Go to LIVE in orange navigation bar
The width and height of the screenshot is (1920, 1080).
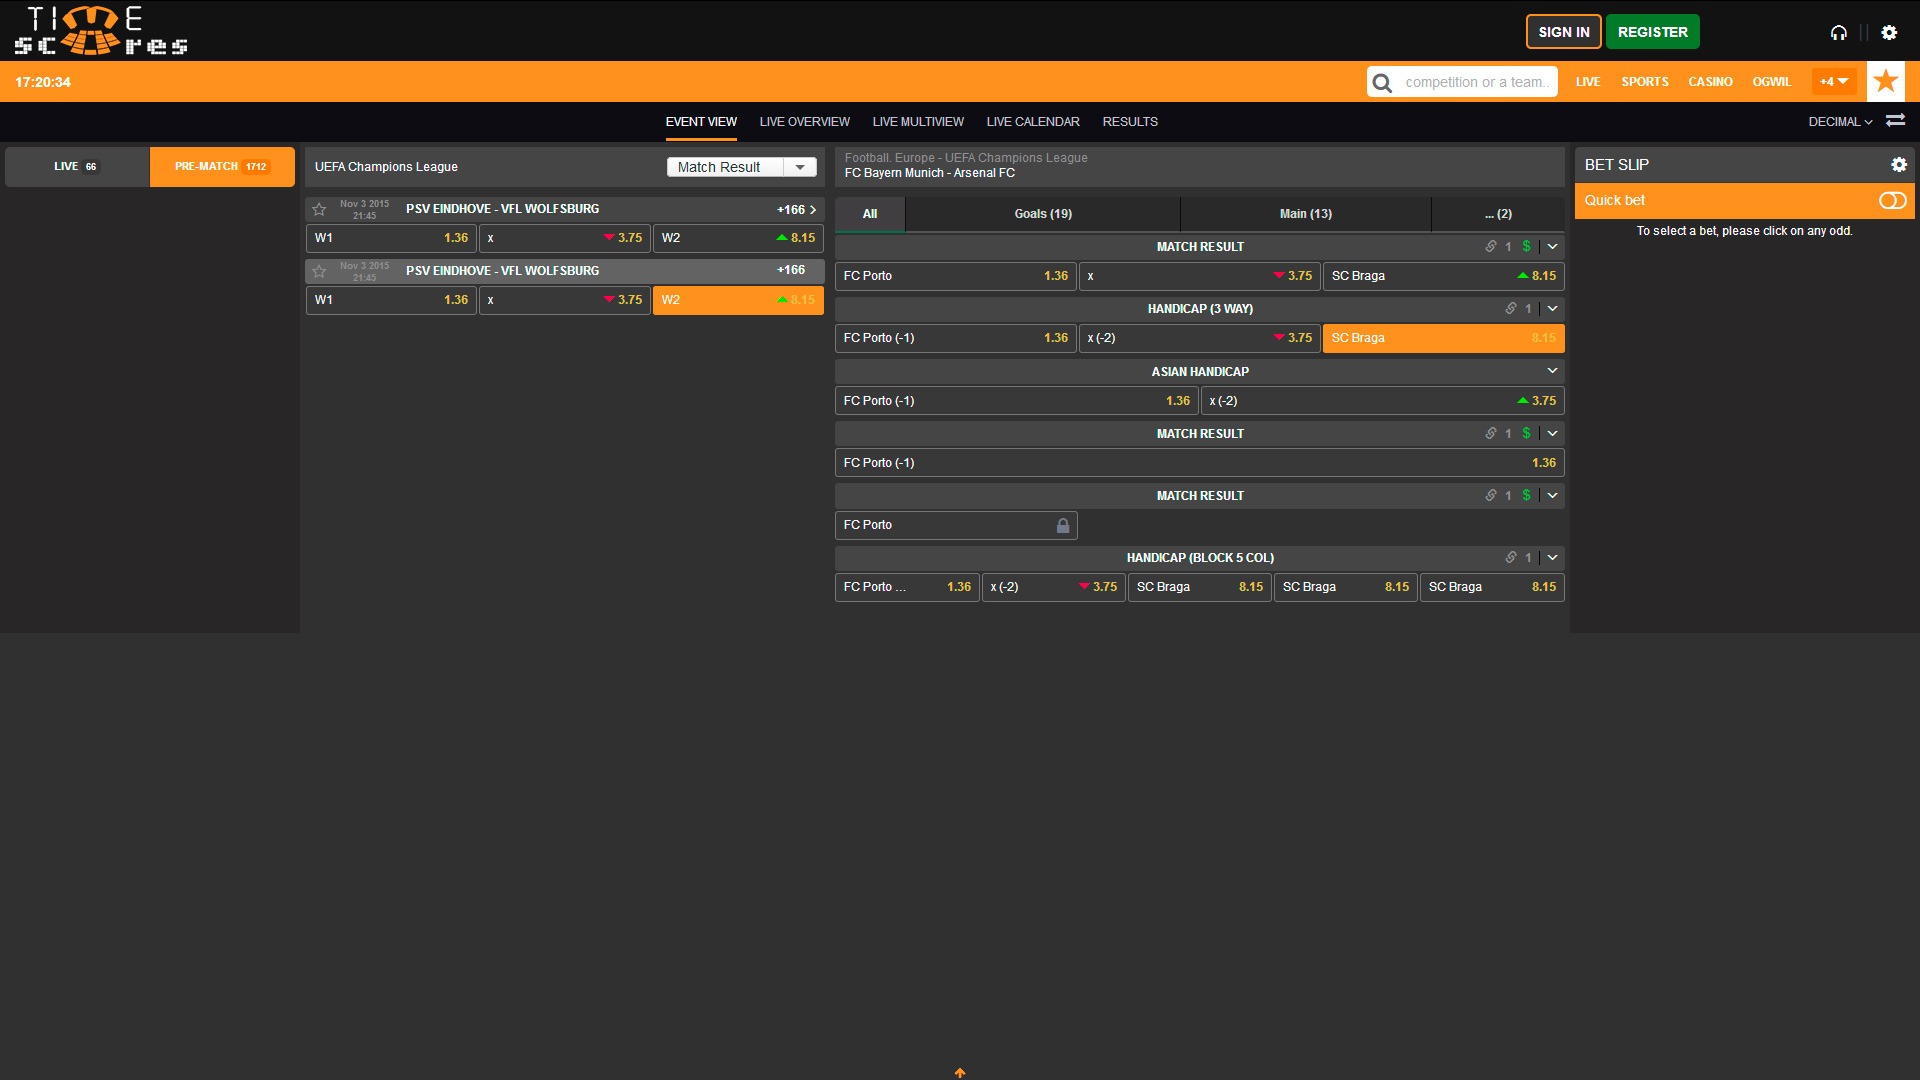(x=1588, y=82)
